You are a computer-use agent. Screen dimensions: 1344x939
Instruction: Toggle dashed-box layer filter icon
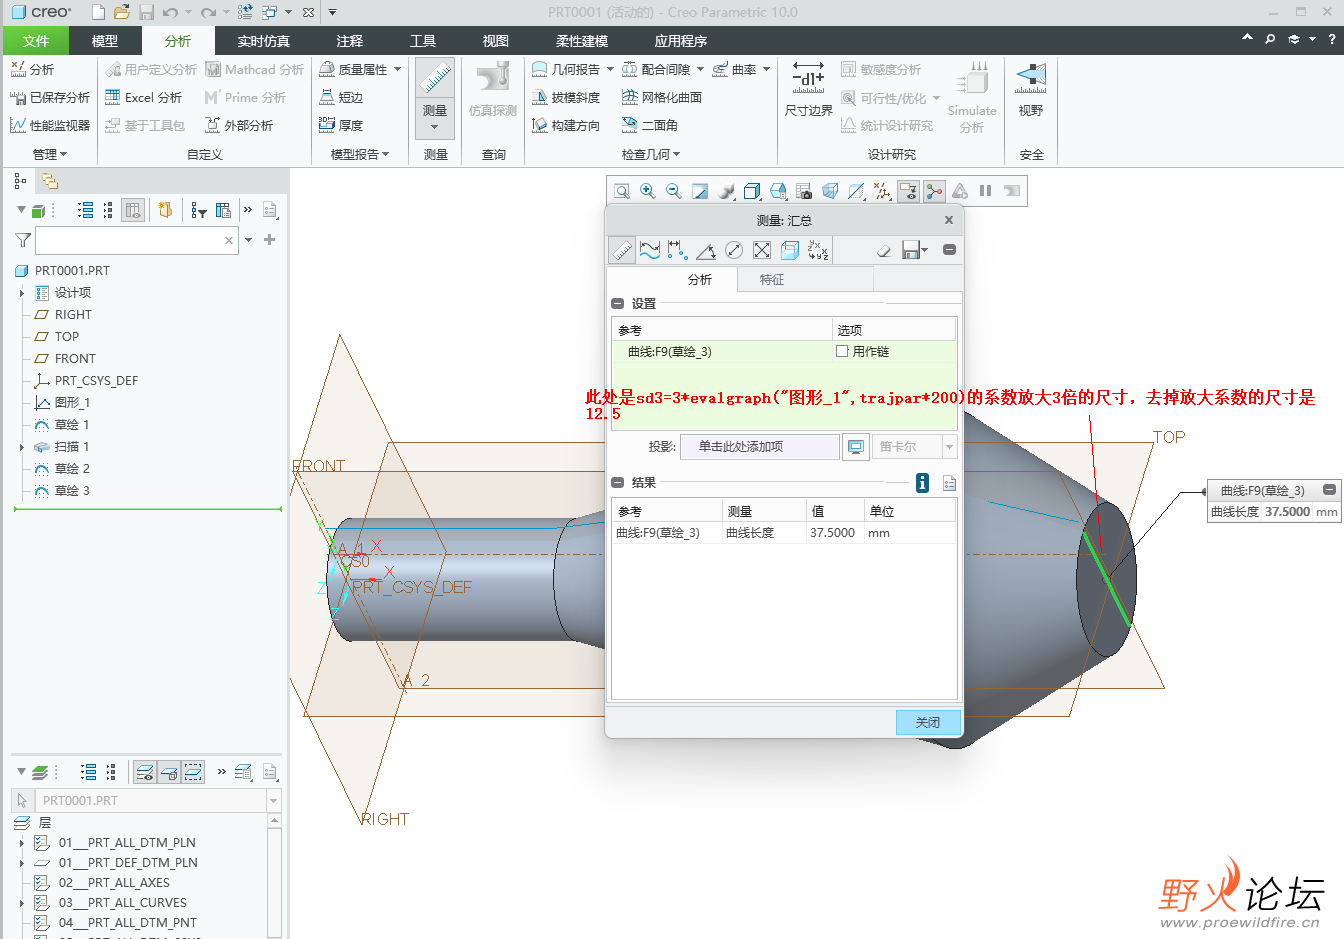coord(193,772)
